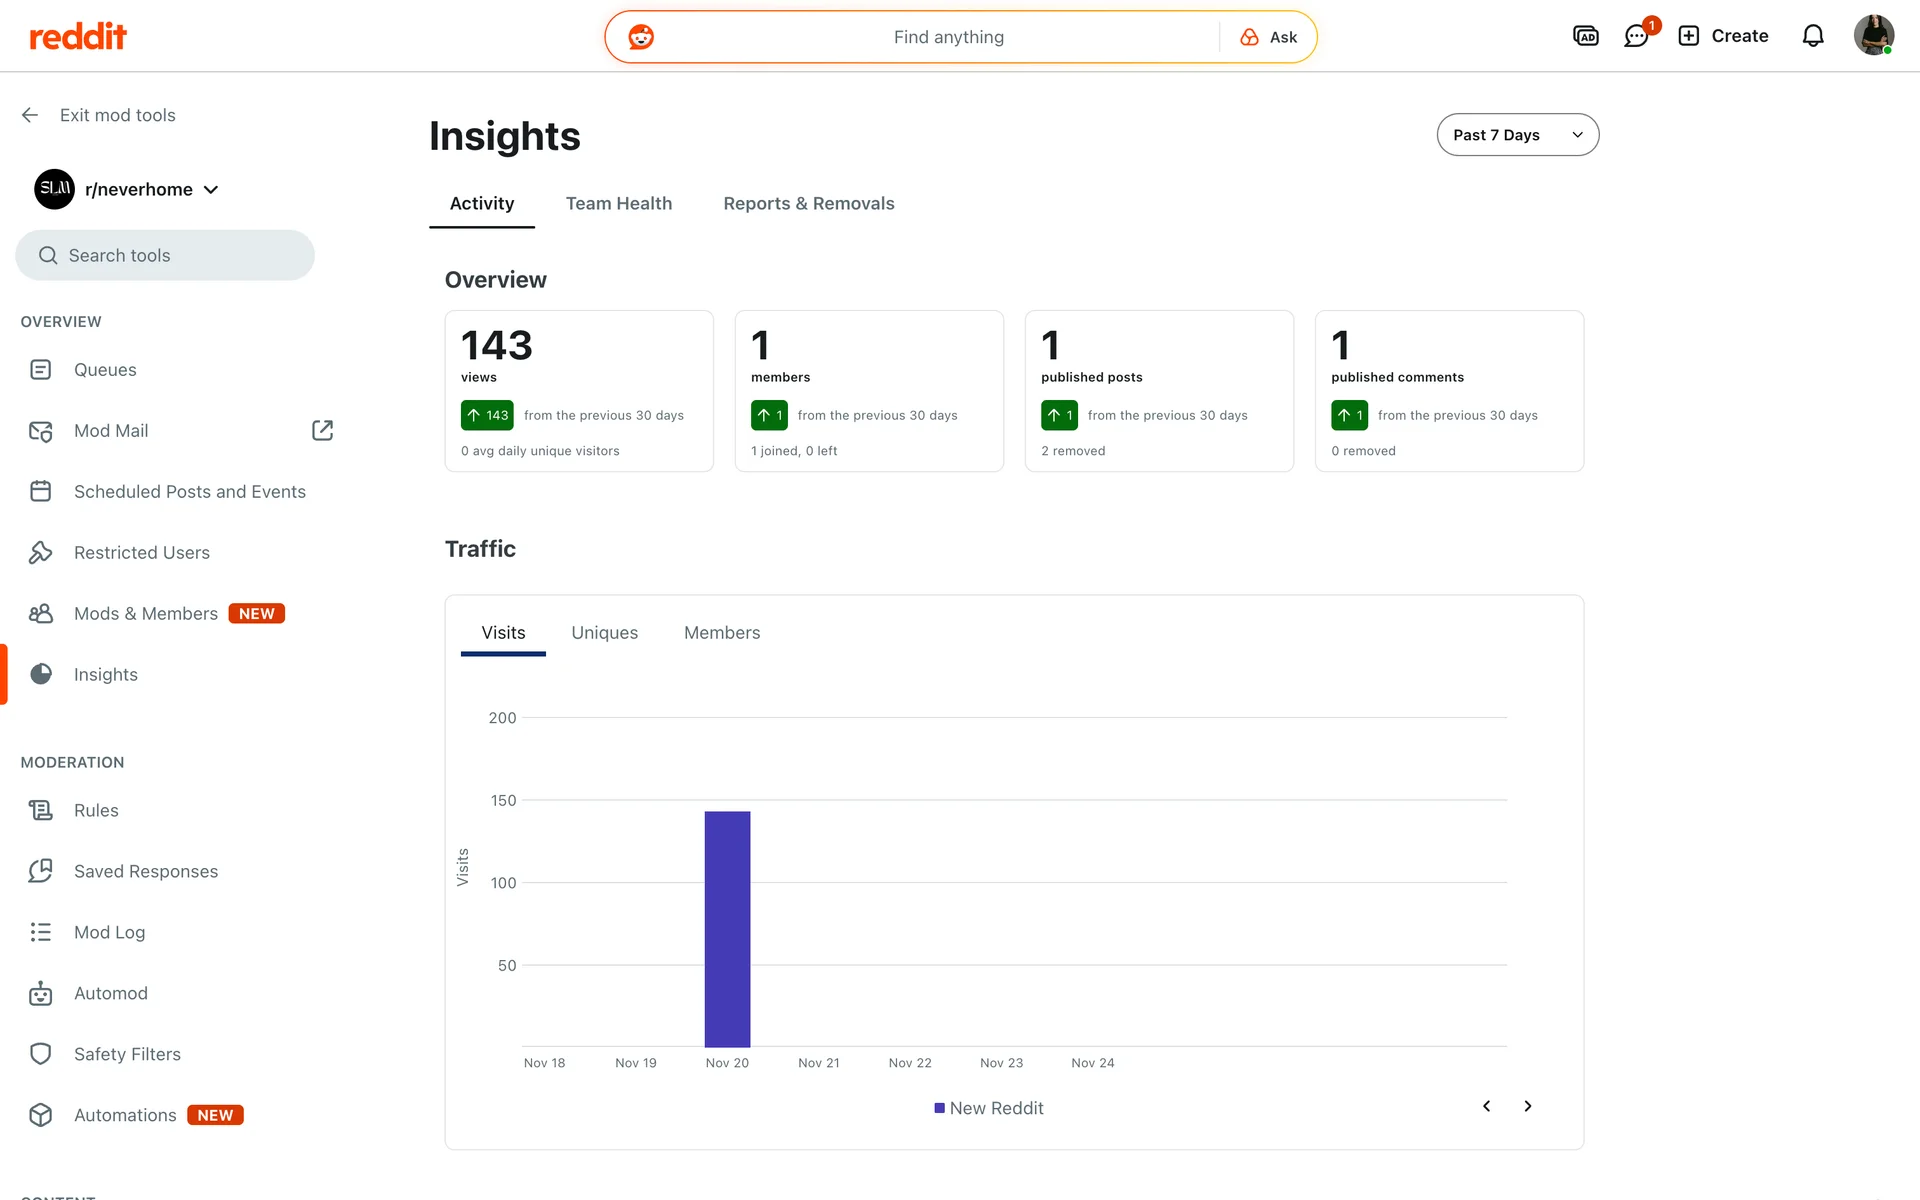Expand the Past 7 Days dropdown
The image size is (1920, 1200).
coord(1517,135)
